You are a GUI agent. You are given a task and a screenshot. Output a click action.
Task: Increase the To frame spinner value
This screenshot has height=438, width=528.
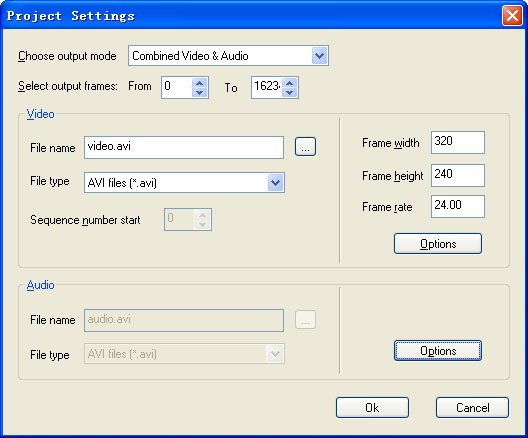coord(290,83)
